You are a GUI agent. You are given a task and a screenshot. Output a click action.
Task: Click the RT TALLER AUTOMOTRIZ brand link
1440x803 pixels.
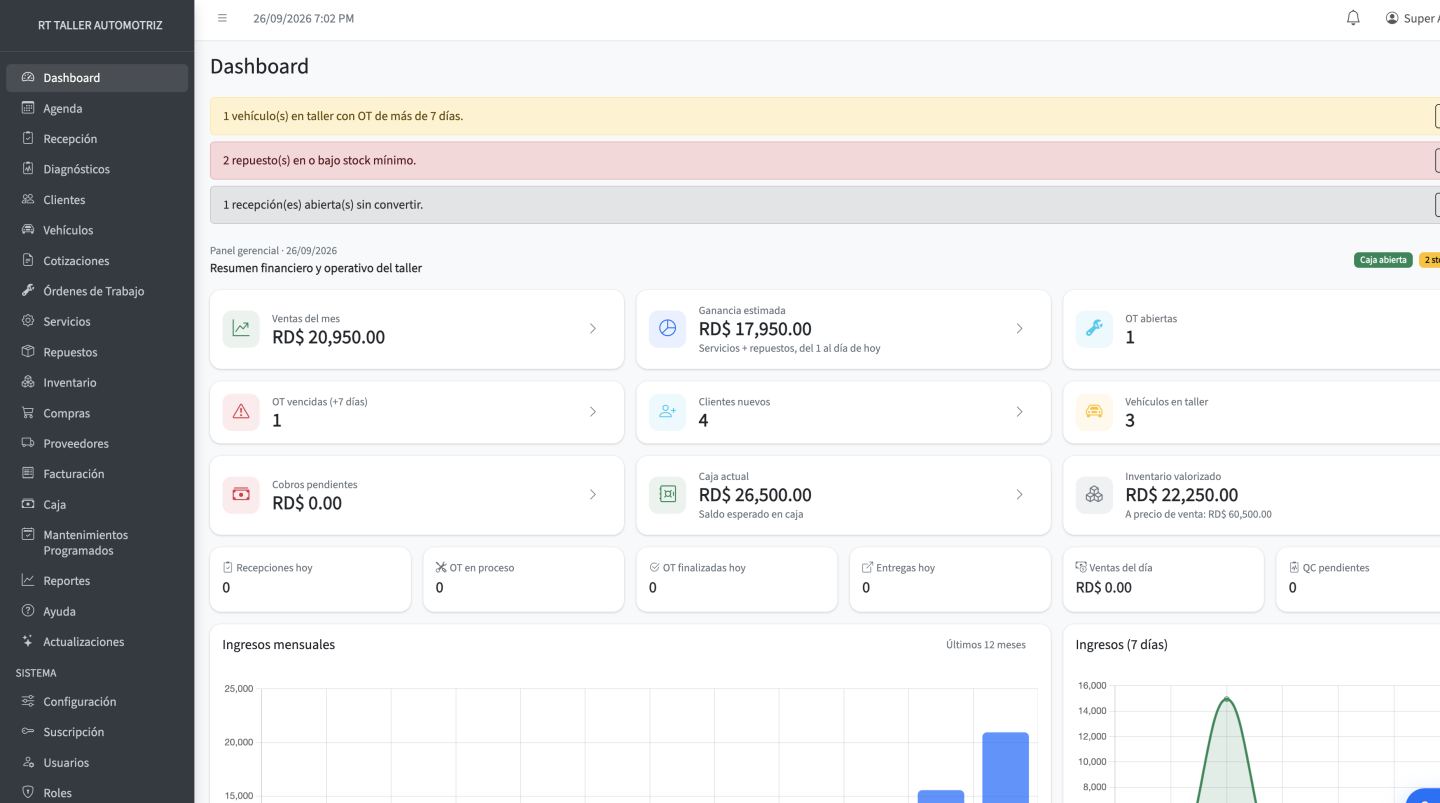click(x=100, y=25)
